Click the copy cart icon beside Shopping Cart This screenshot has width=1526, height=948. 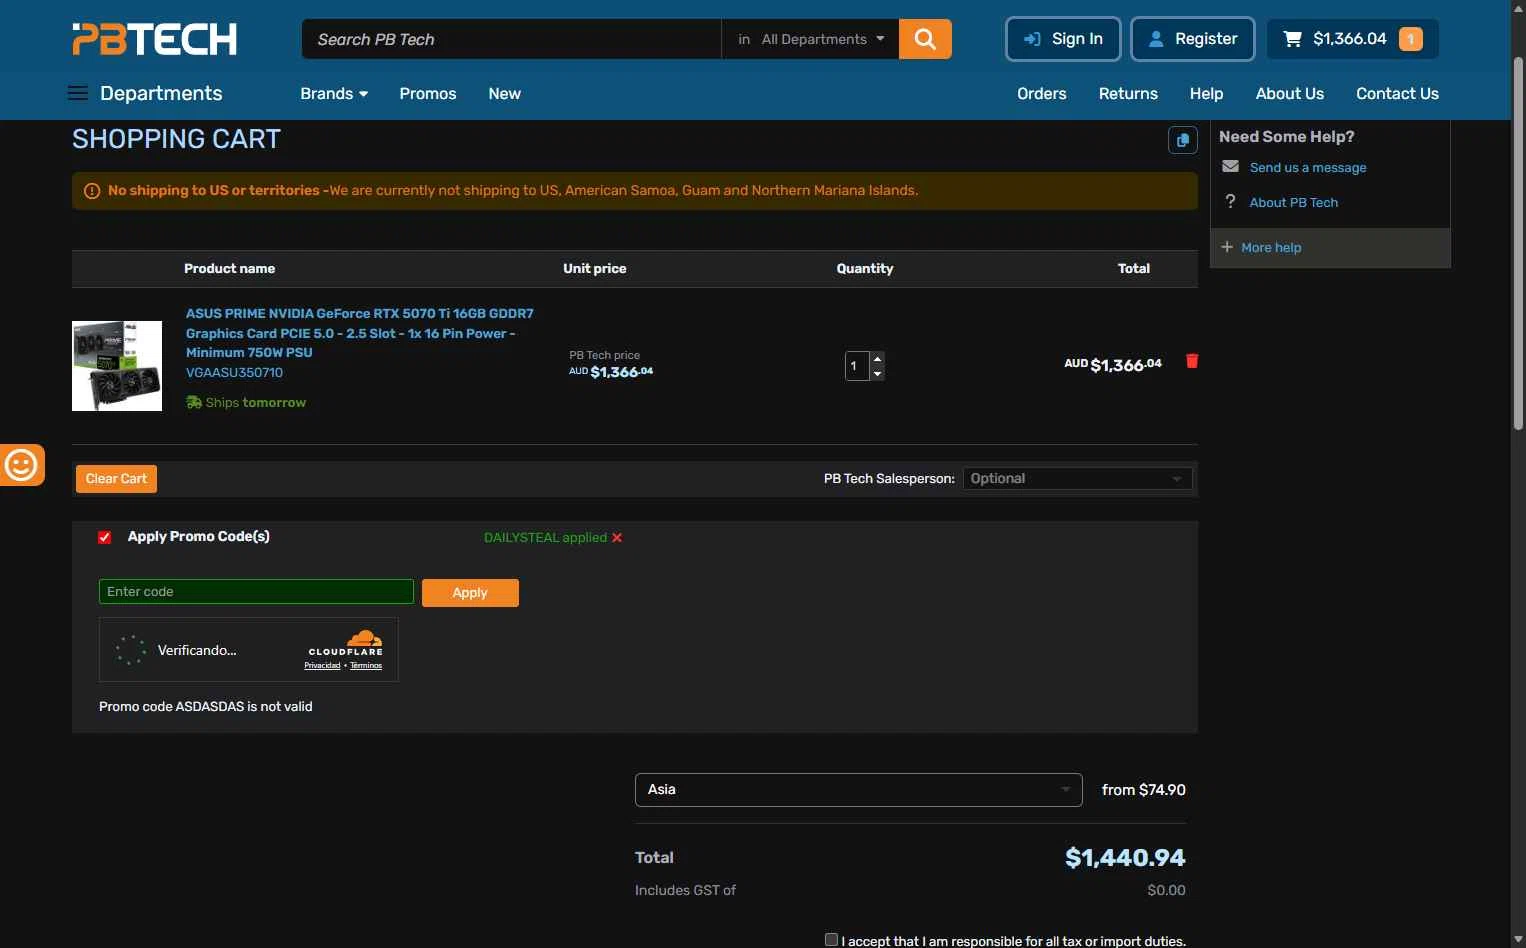pyautogui.click(x=1183, y=140)
